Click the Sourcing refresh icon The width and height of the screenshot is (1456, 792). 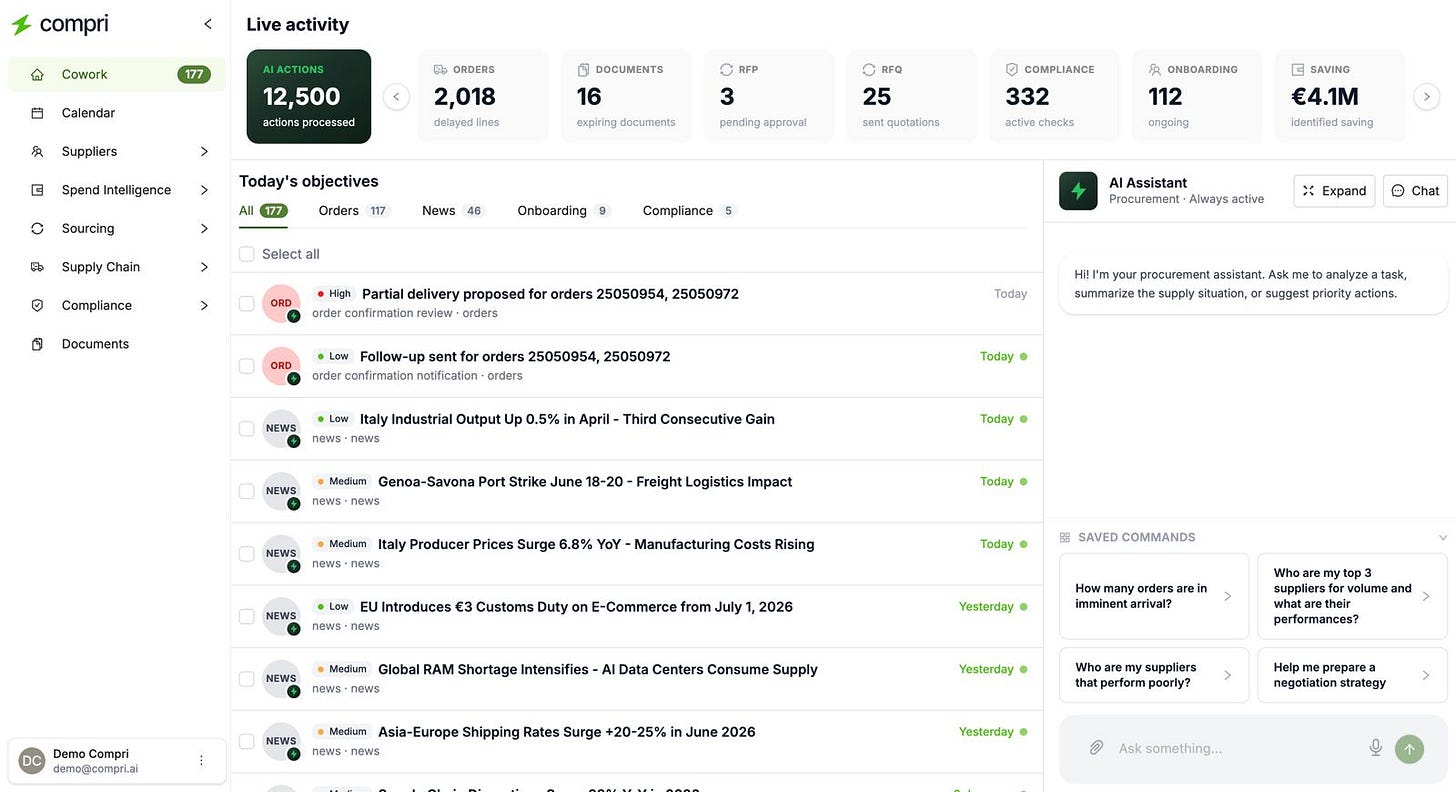[37, 228]
